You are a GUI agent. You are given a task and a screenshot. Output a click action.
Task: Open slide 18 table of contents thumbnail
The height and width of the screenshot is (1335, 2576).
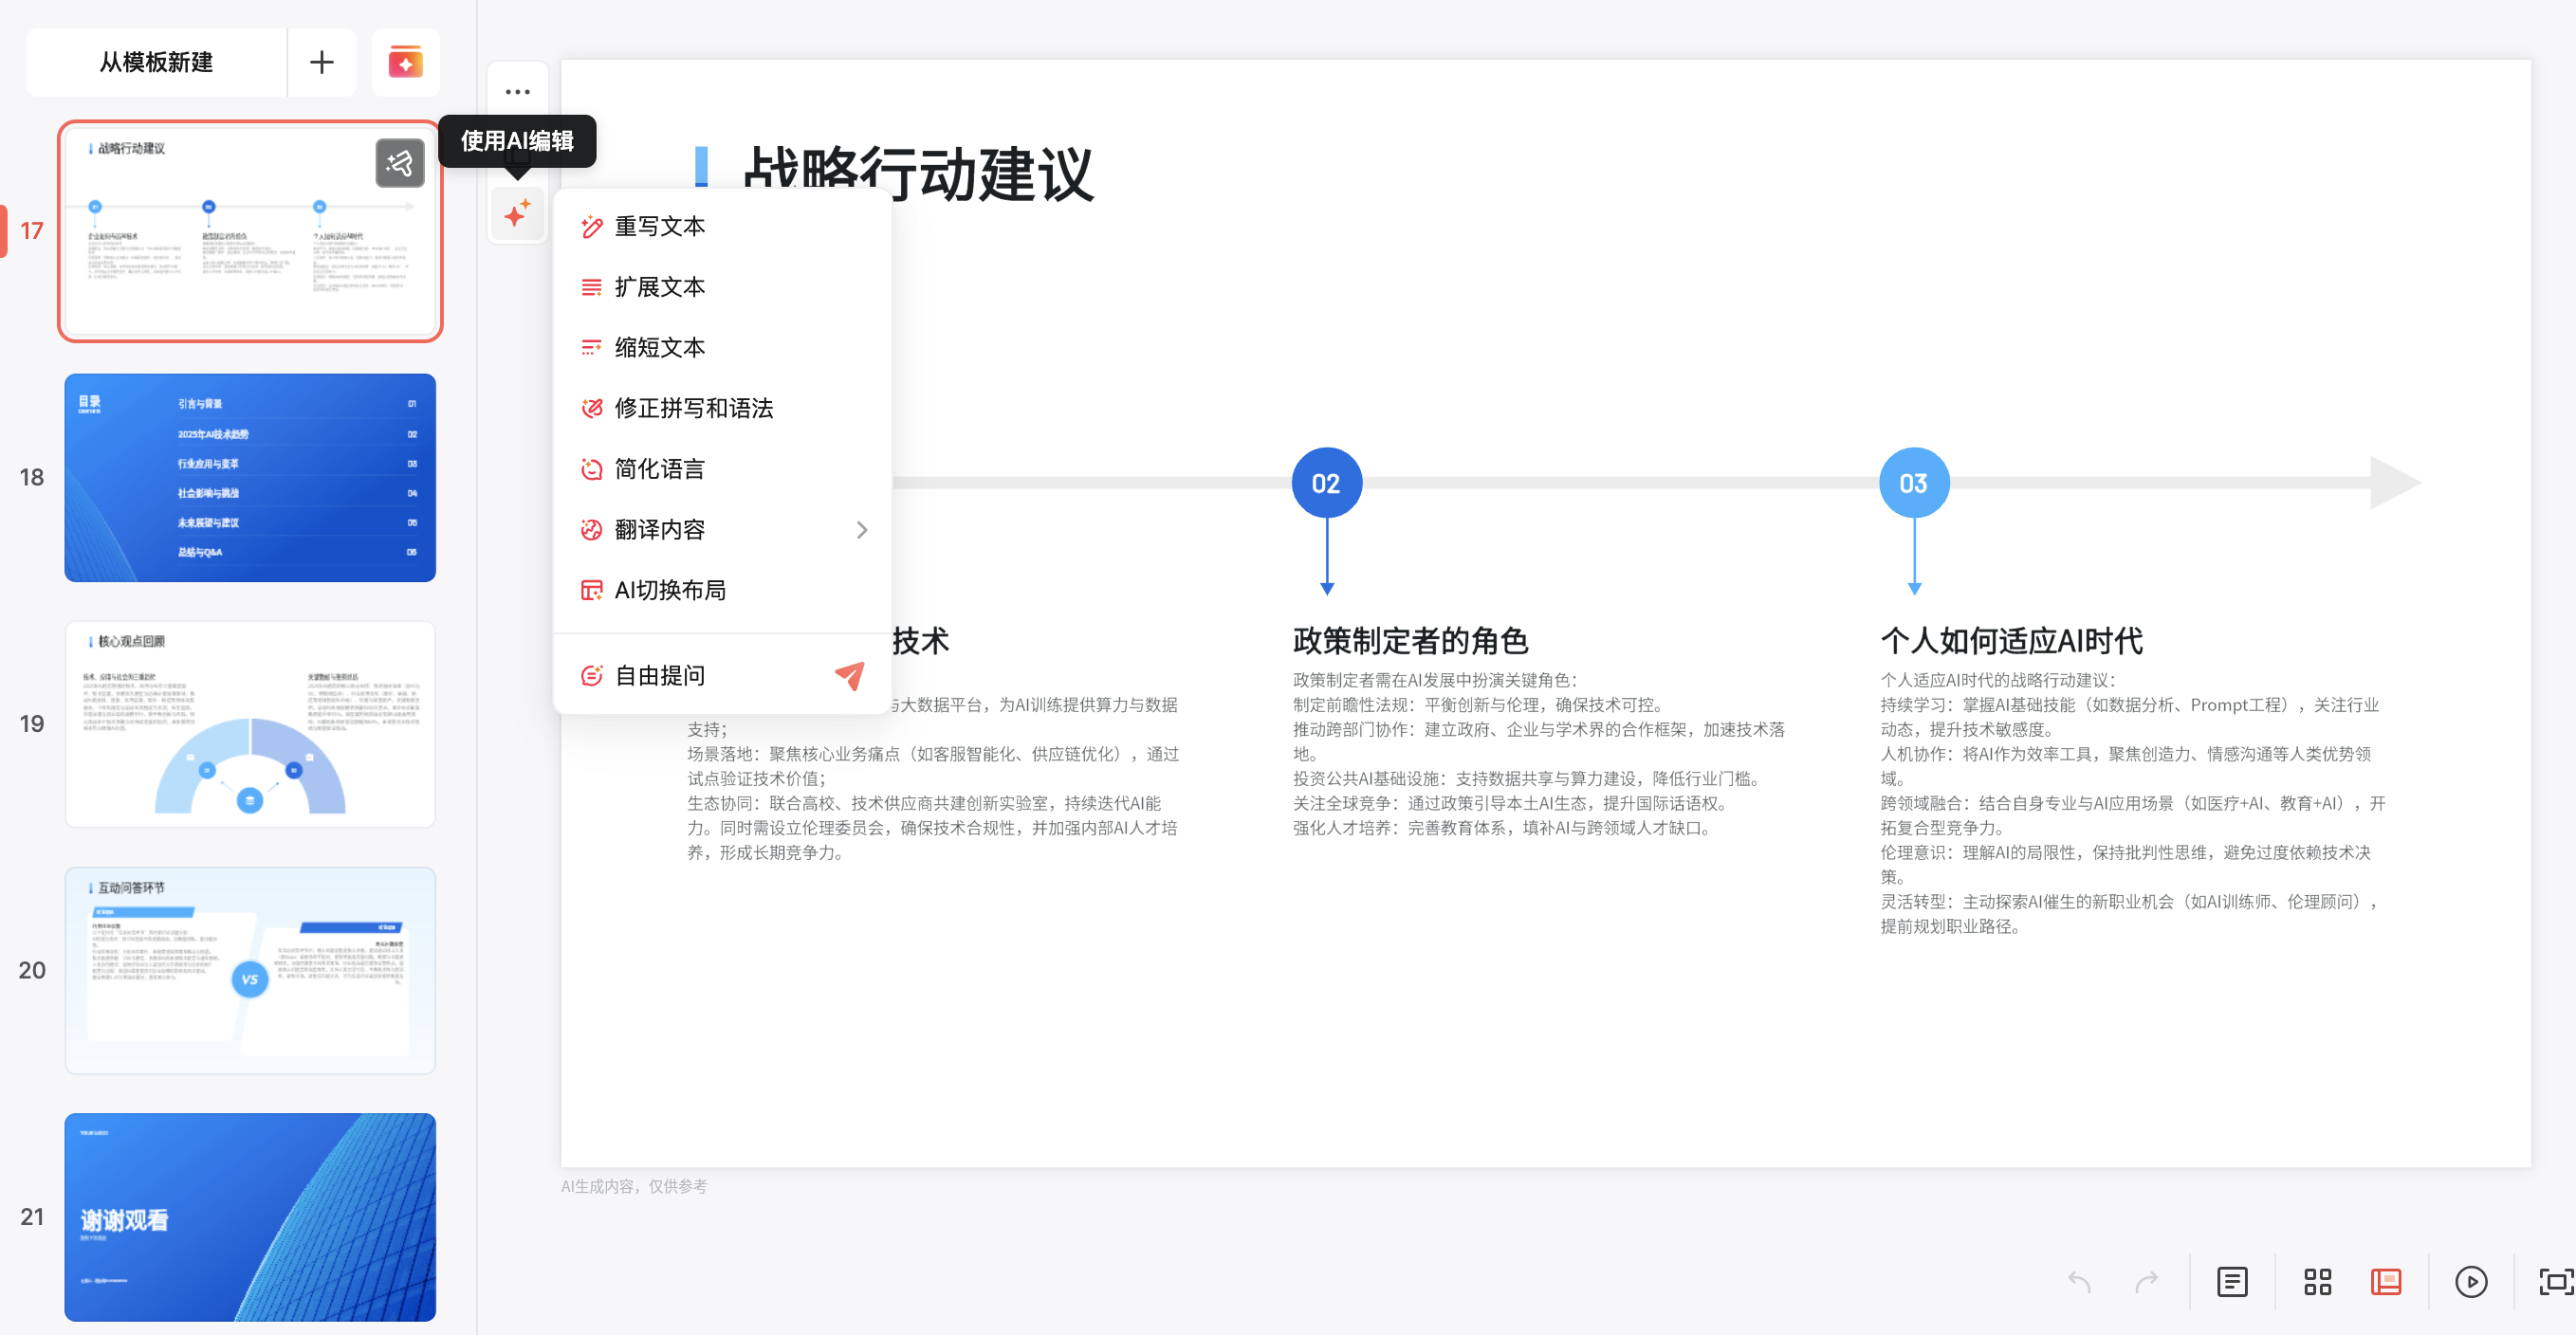(250, 478)
